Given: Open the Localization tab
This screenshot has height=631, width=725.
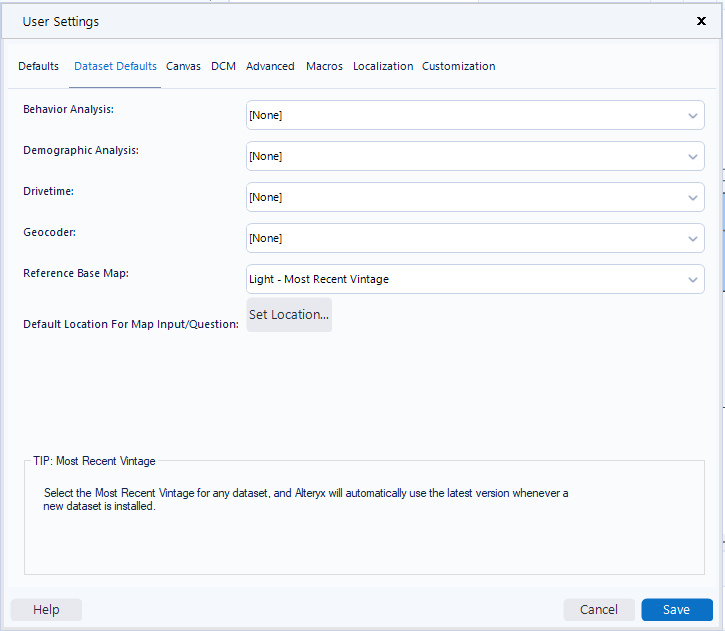Looking at the screenshot, I should tap(383, 67).
